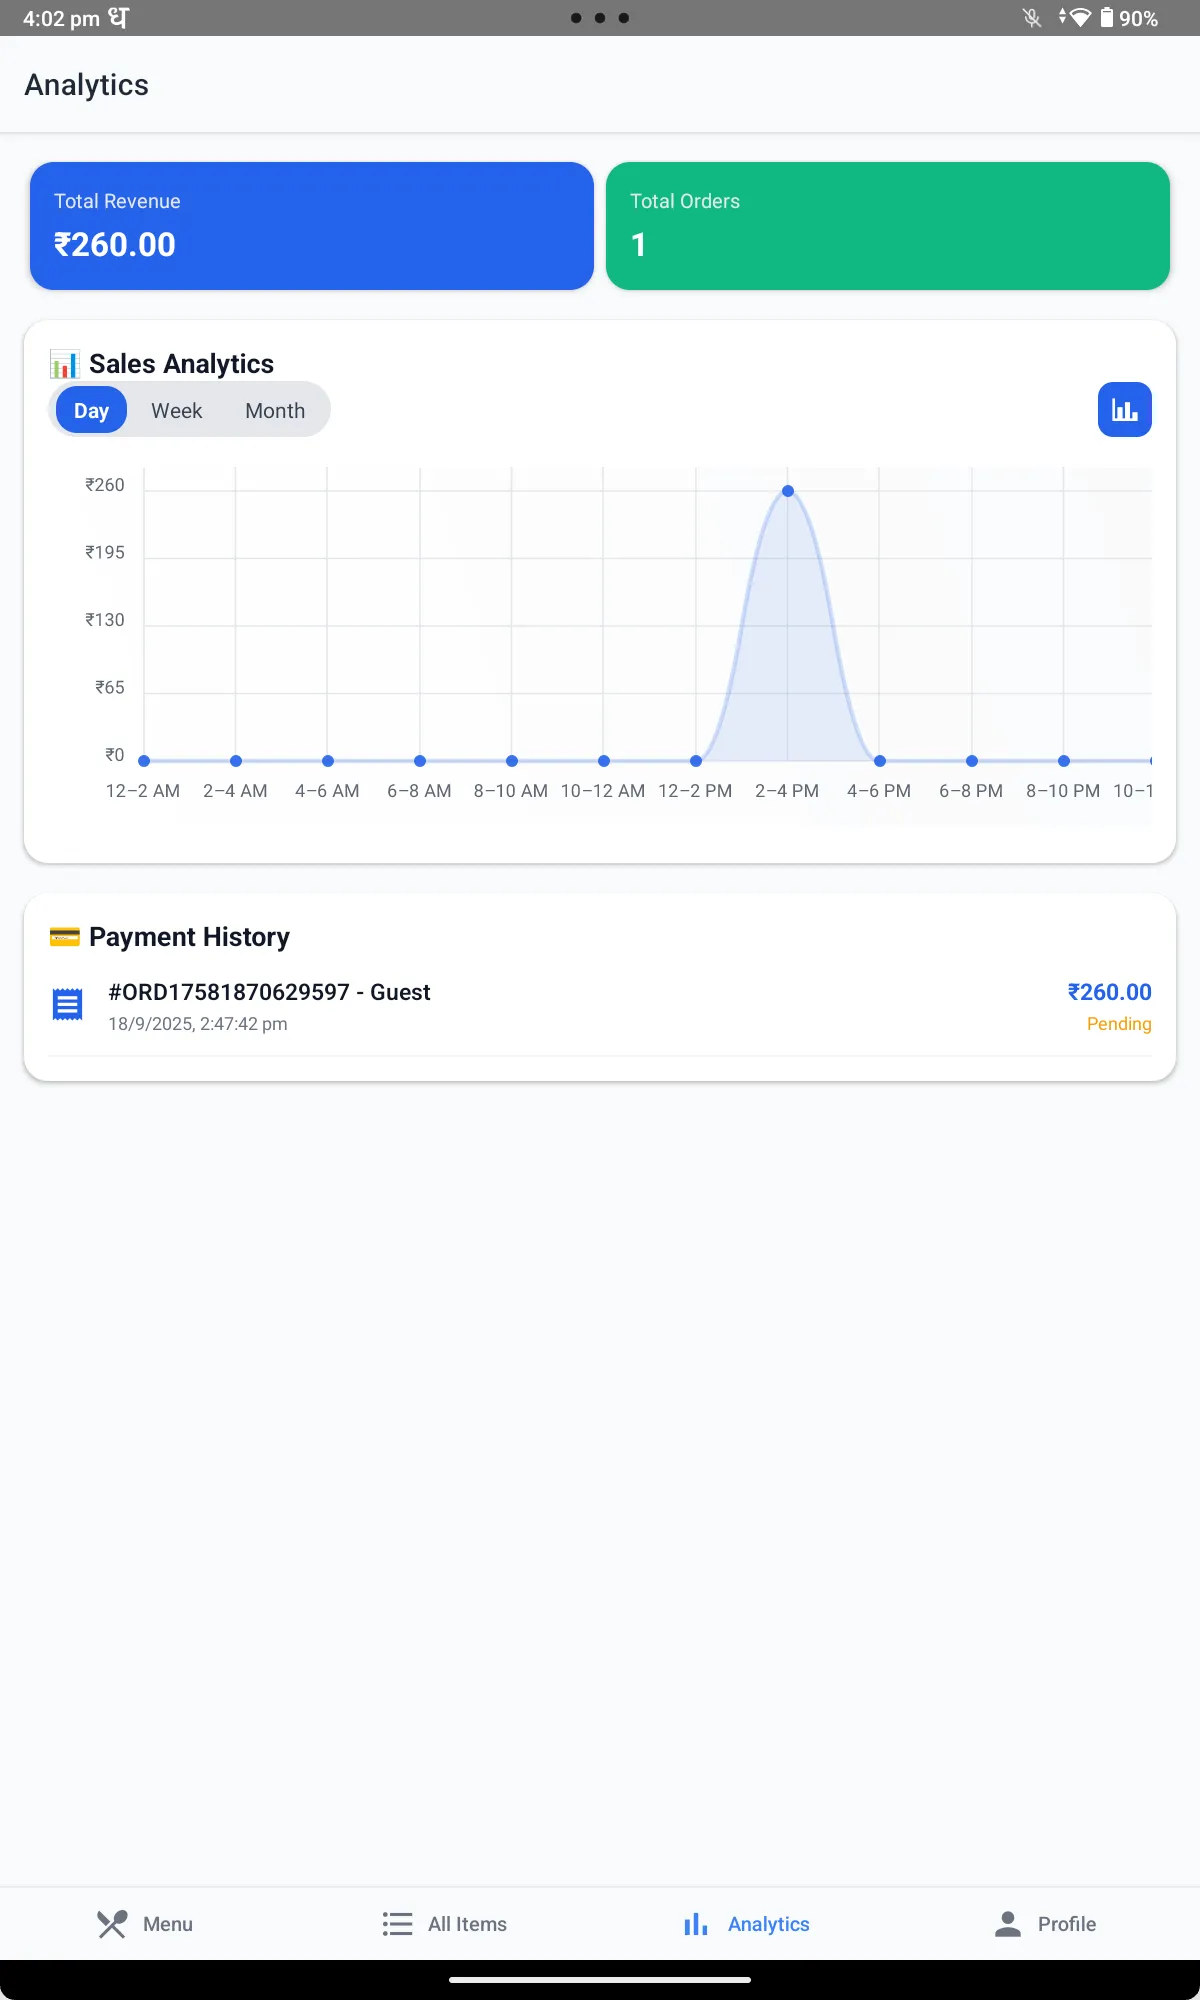
Task: Open the Menu tab label
Action: click(x=168, y=1924)
